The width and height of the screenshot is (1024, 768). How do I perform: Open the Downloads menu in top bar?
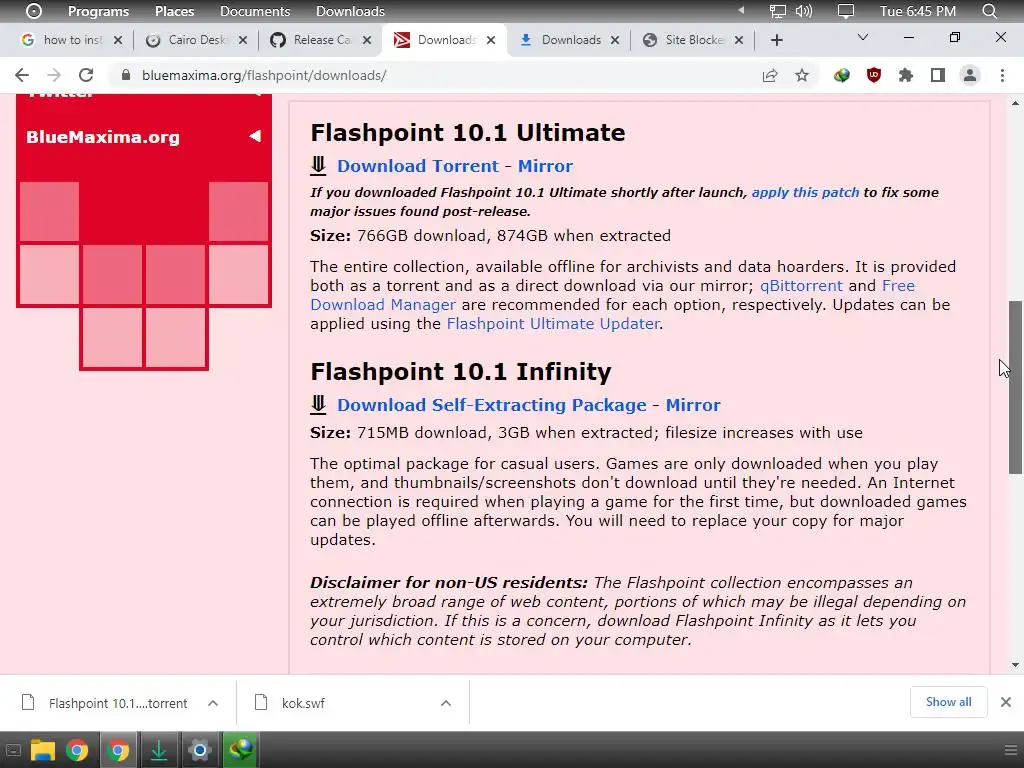[350, 11]
